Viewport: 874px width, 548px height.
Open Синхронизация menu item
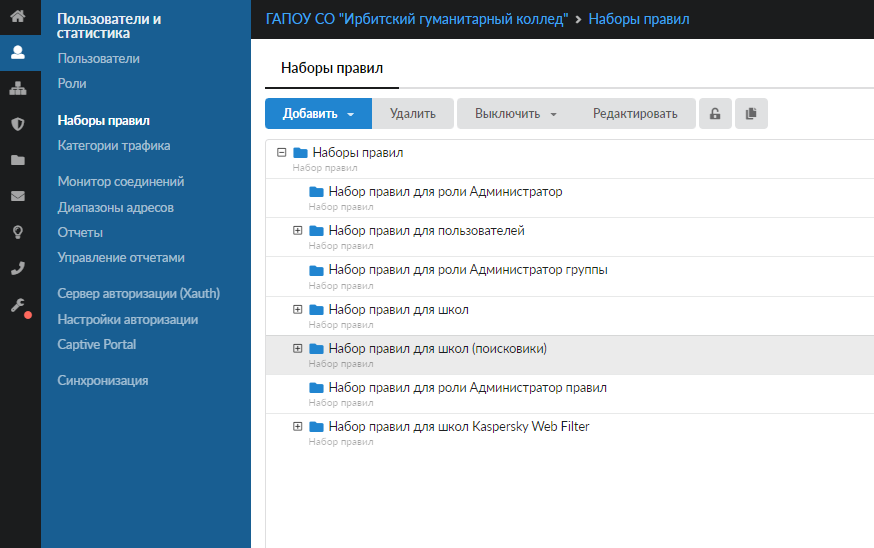point(103,381)
